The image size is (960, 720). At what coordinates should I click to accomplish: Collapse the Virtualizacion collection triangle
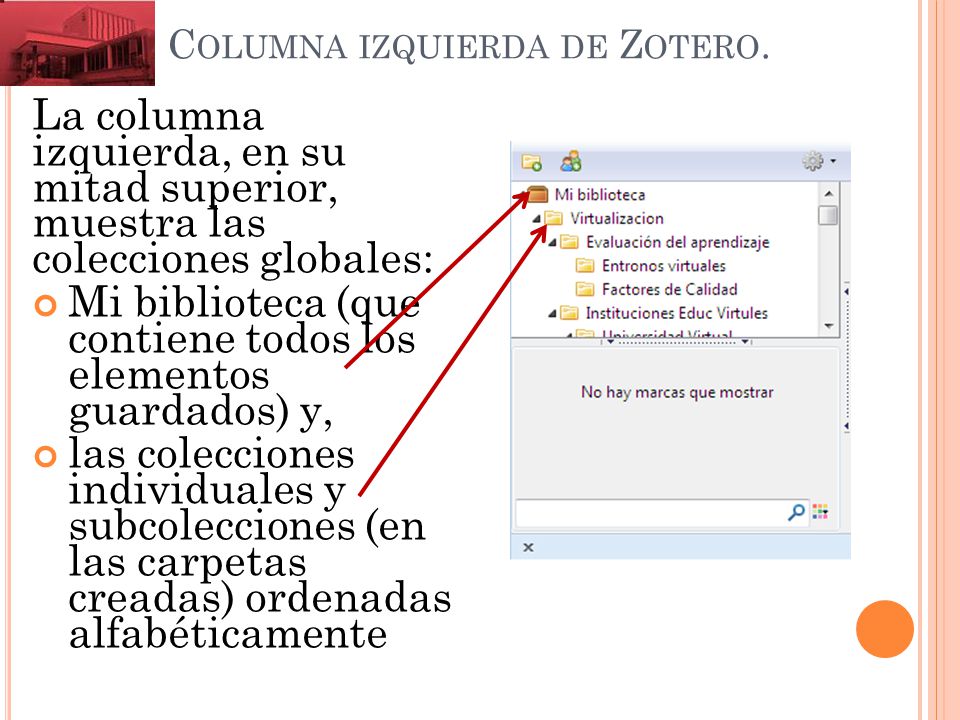(536, 219)
